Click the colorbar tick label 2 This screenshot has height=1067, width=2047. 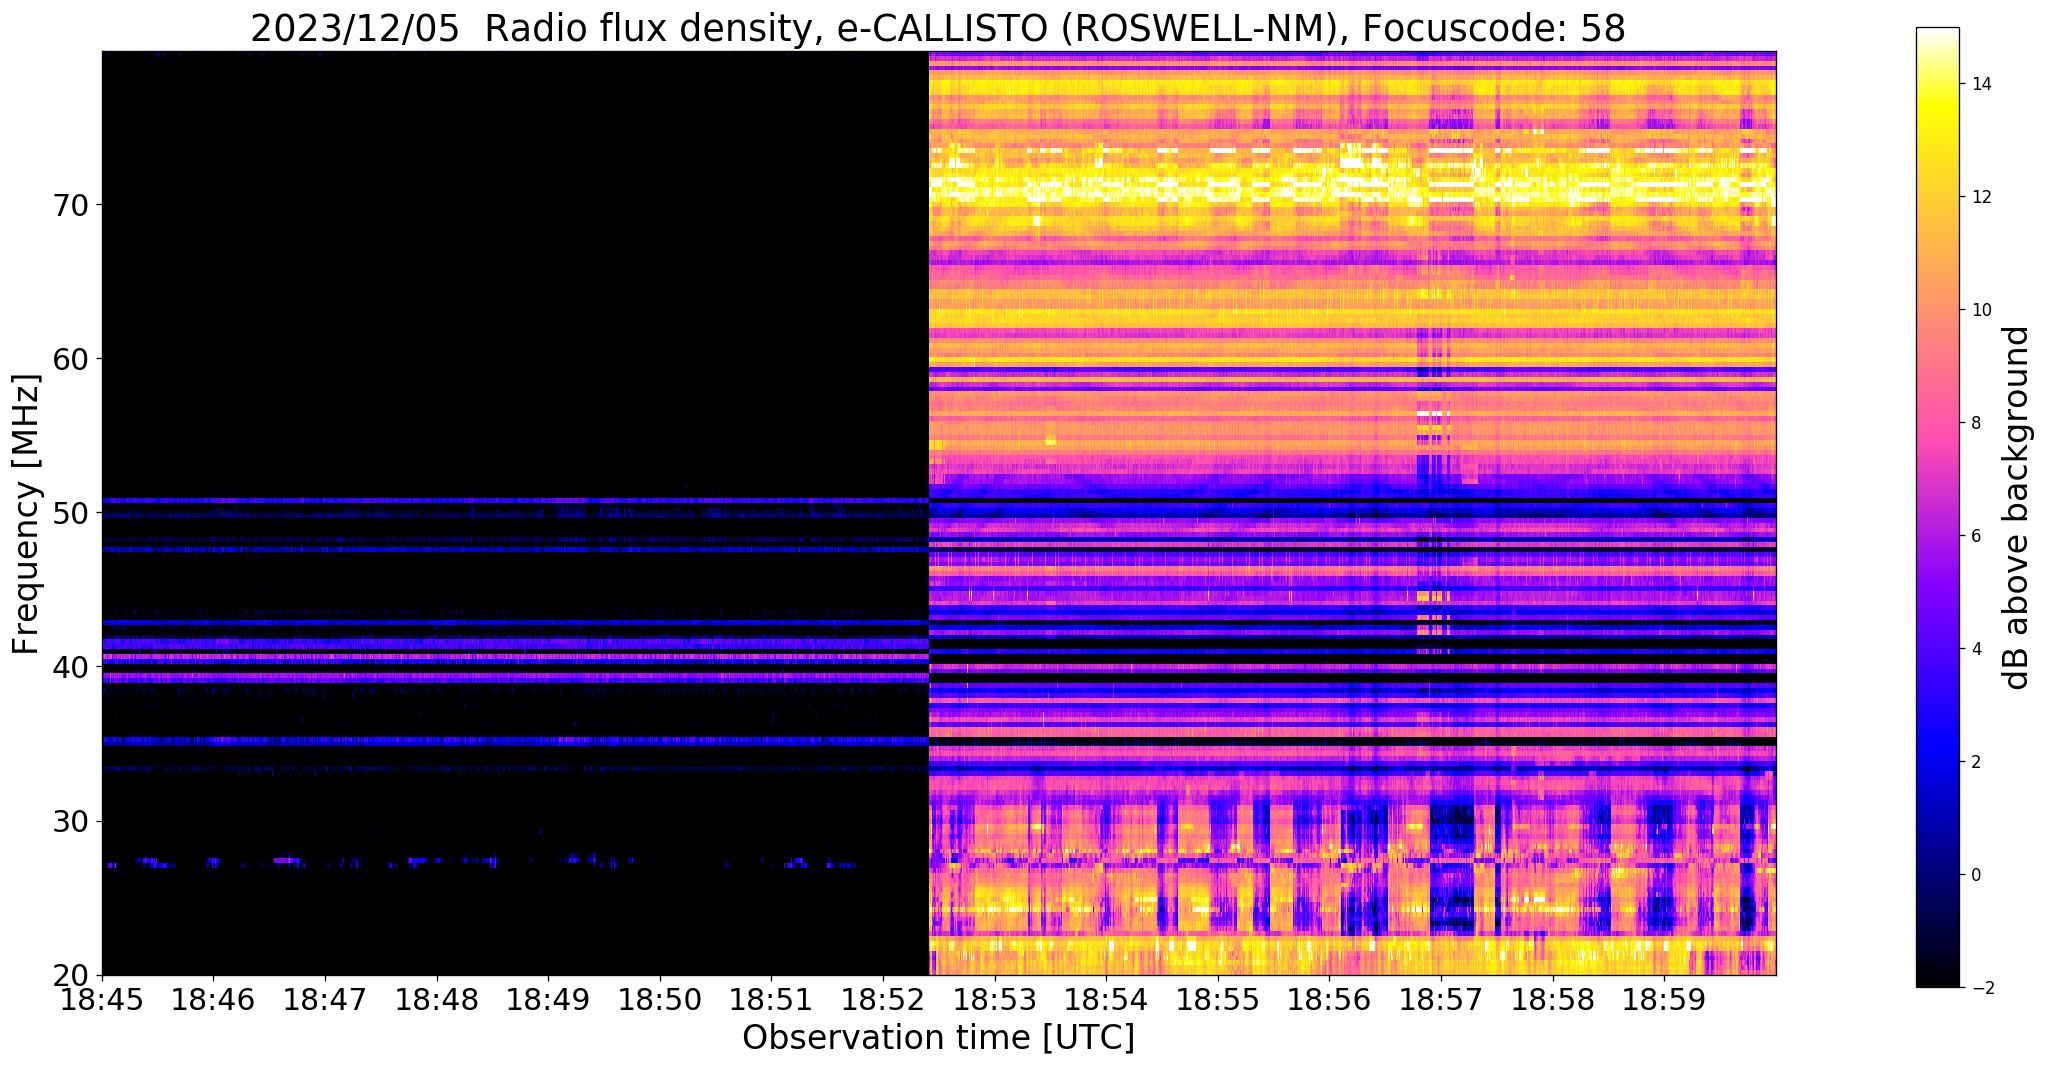(1975, 762)
